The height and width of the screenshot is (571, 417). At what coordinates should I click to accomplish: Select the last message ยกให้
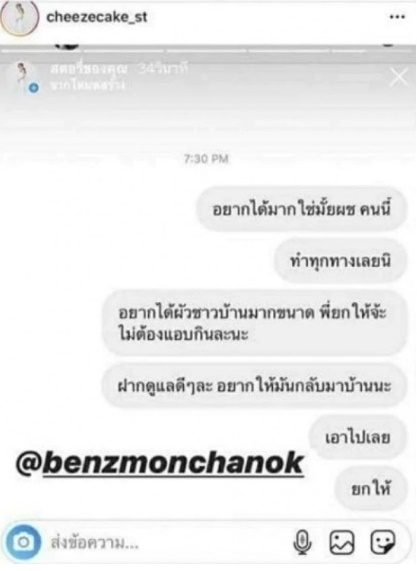(371, 489)
